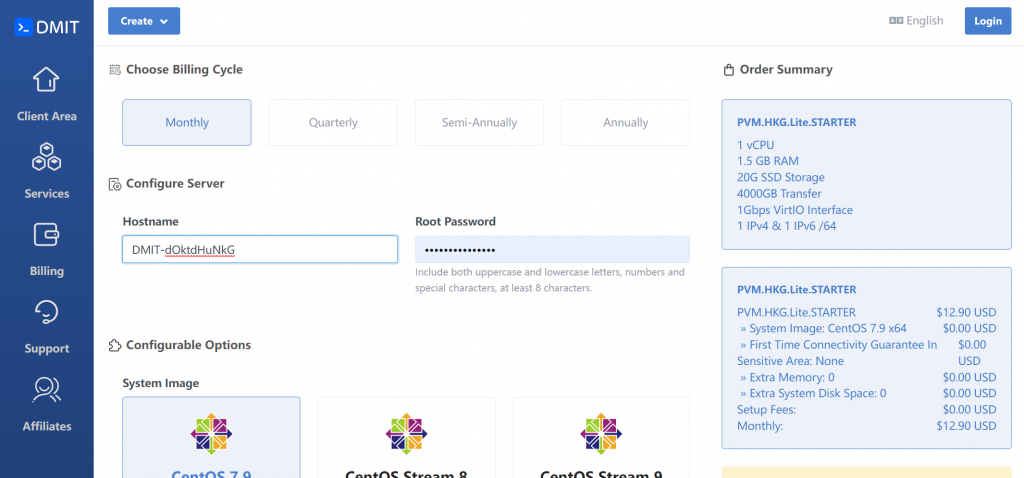The width and height of the screenshot is (1024, 478).
Task: Select the Quarterly billing cycle
Action: (x=333, y=122)
